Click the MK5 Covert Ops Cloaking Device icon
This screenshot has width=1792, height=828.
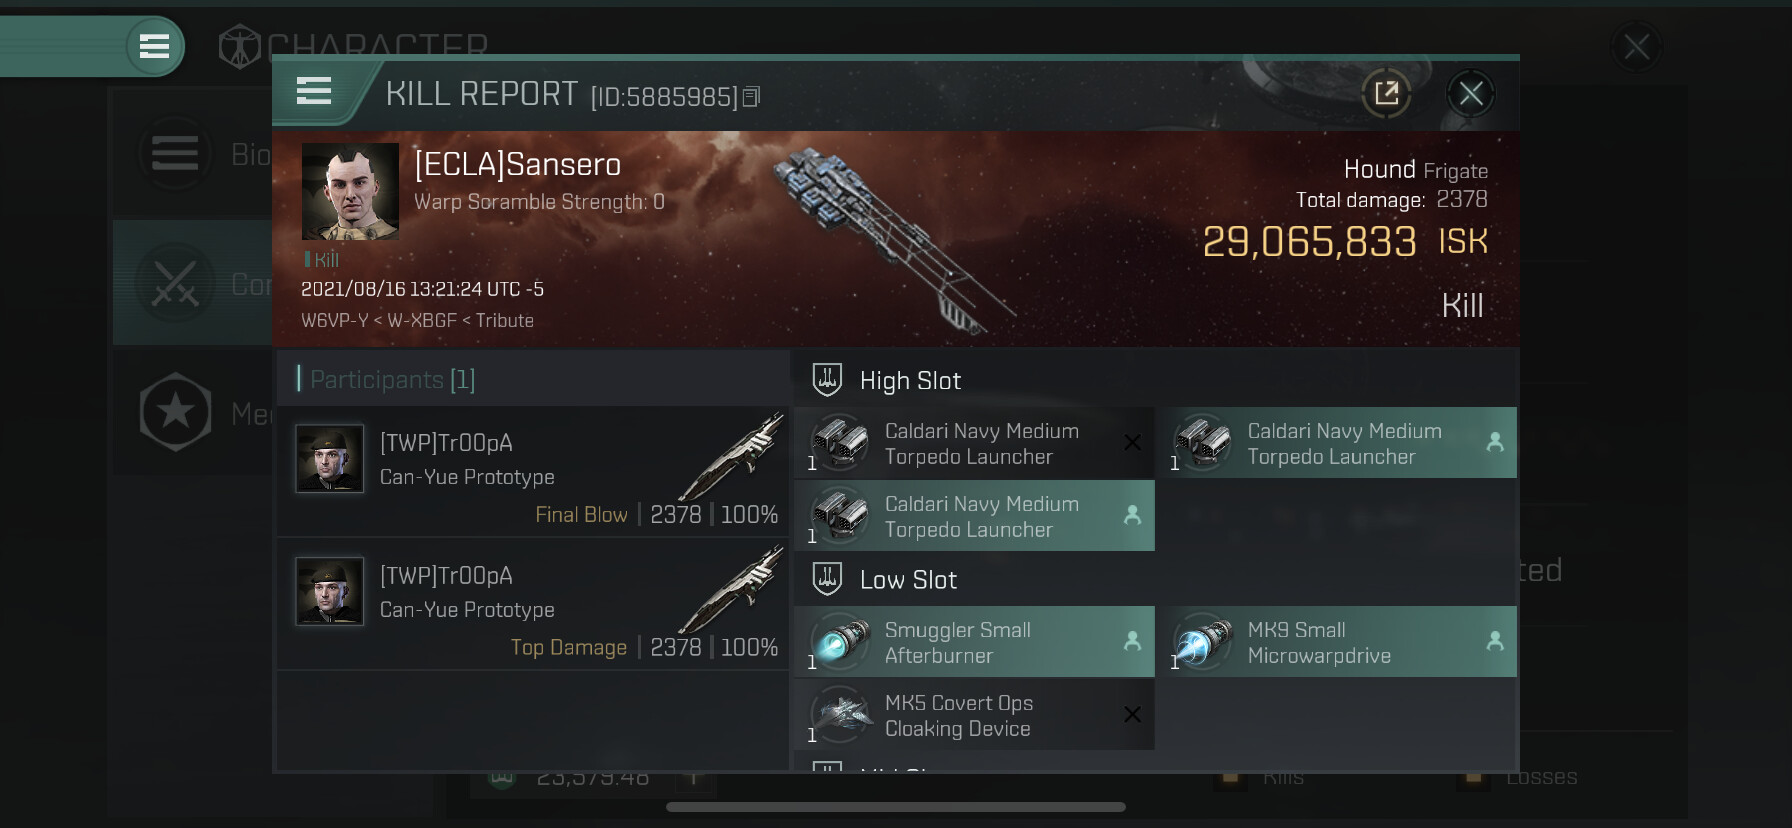[x=840, y=715]
